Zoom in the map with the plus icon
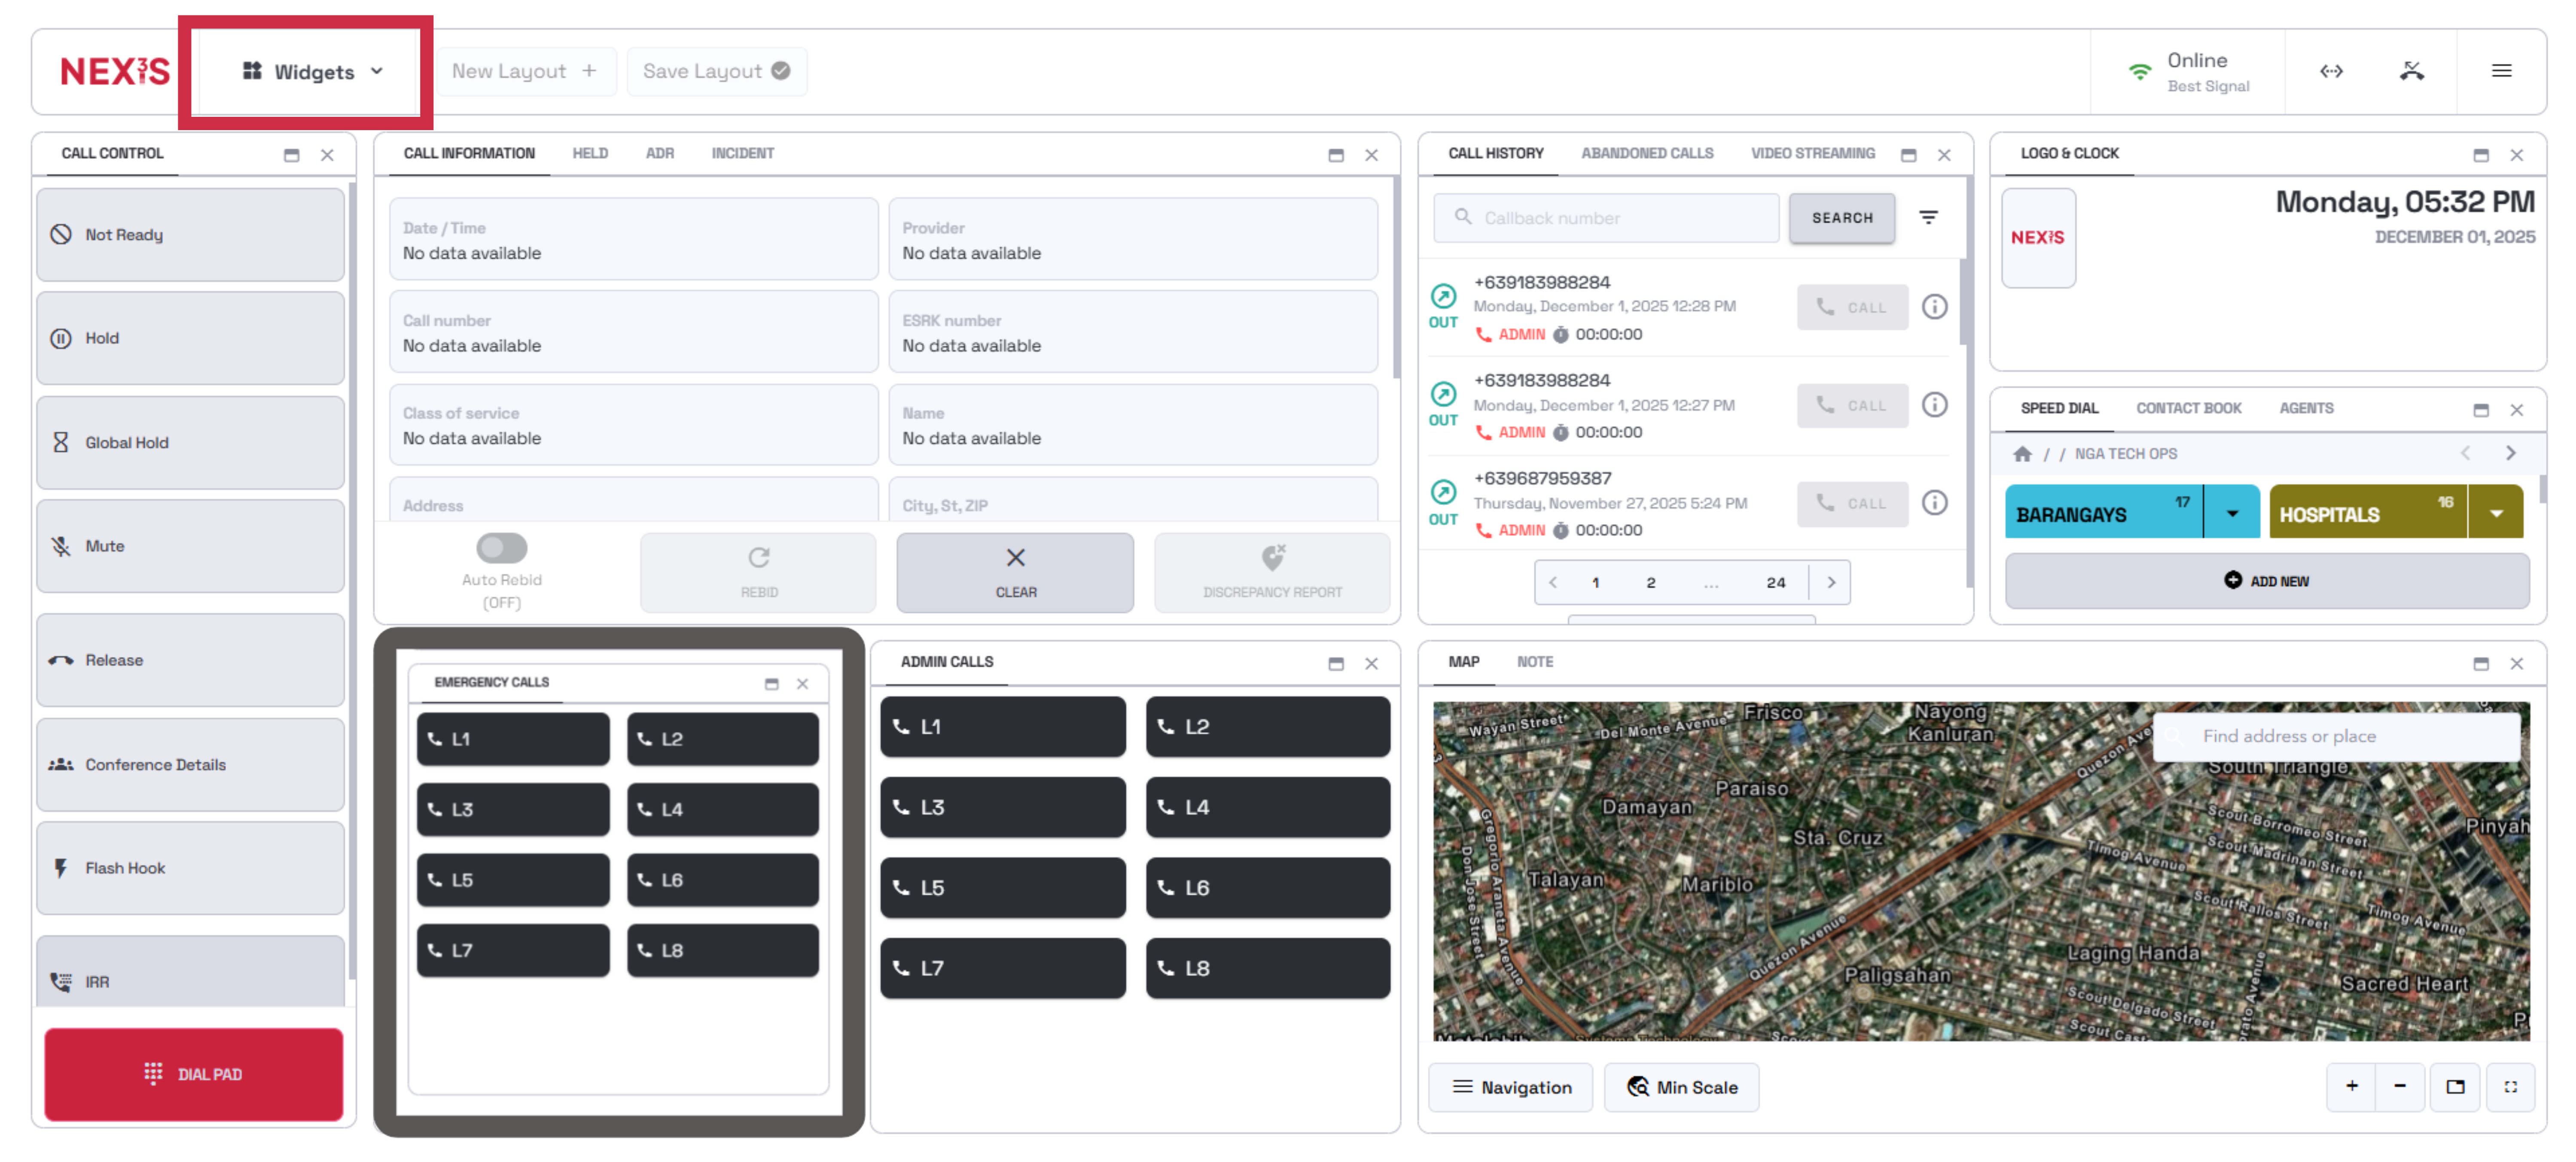Screen dimensions: 2576x1162 tap(2352, 1086)
